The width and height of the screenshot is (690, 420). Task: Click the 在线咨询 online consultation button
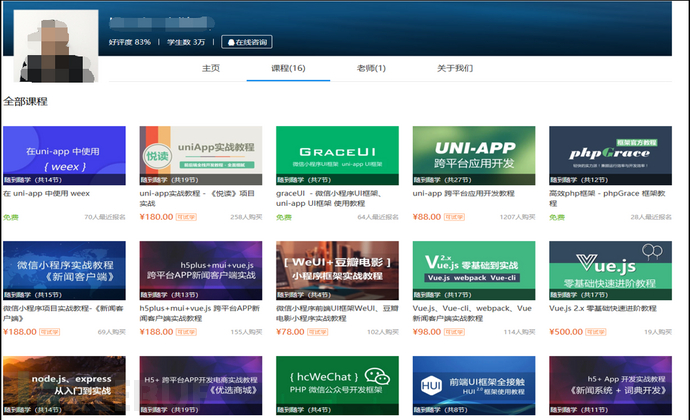(247, 42)
